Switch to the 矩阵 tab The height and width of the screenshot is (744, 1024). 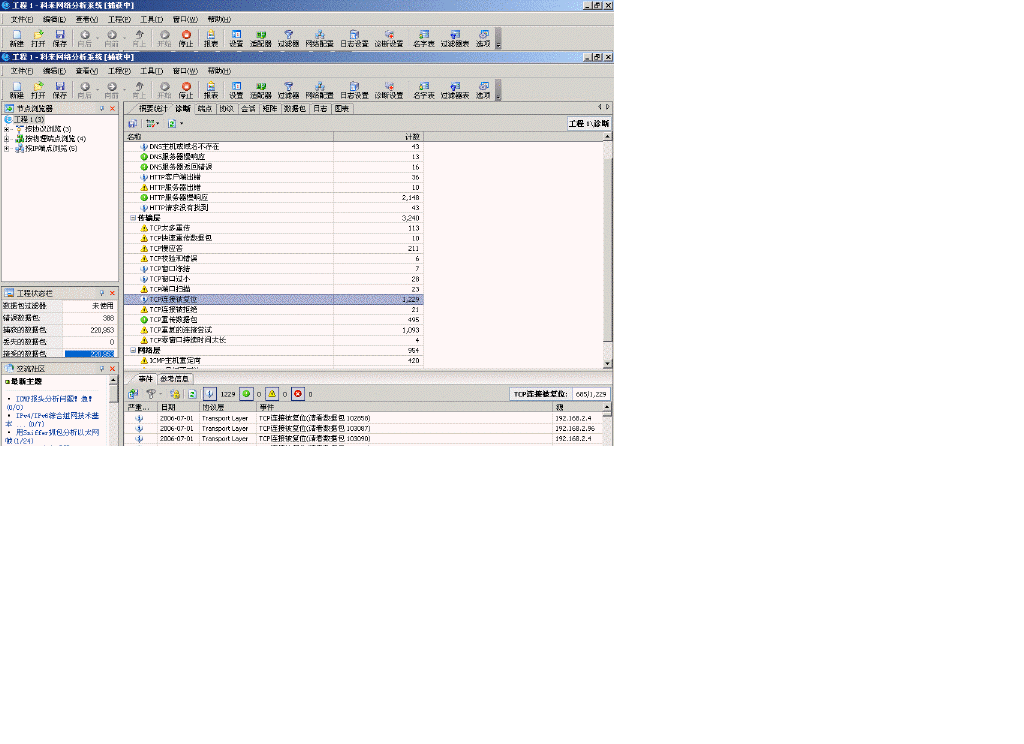pos(269,108)
